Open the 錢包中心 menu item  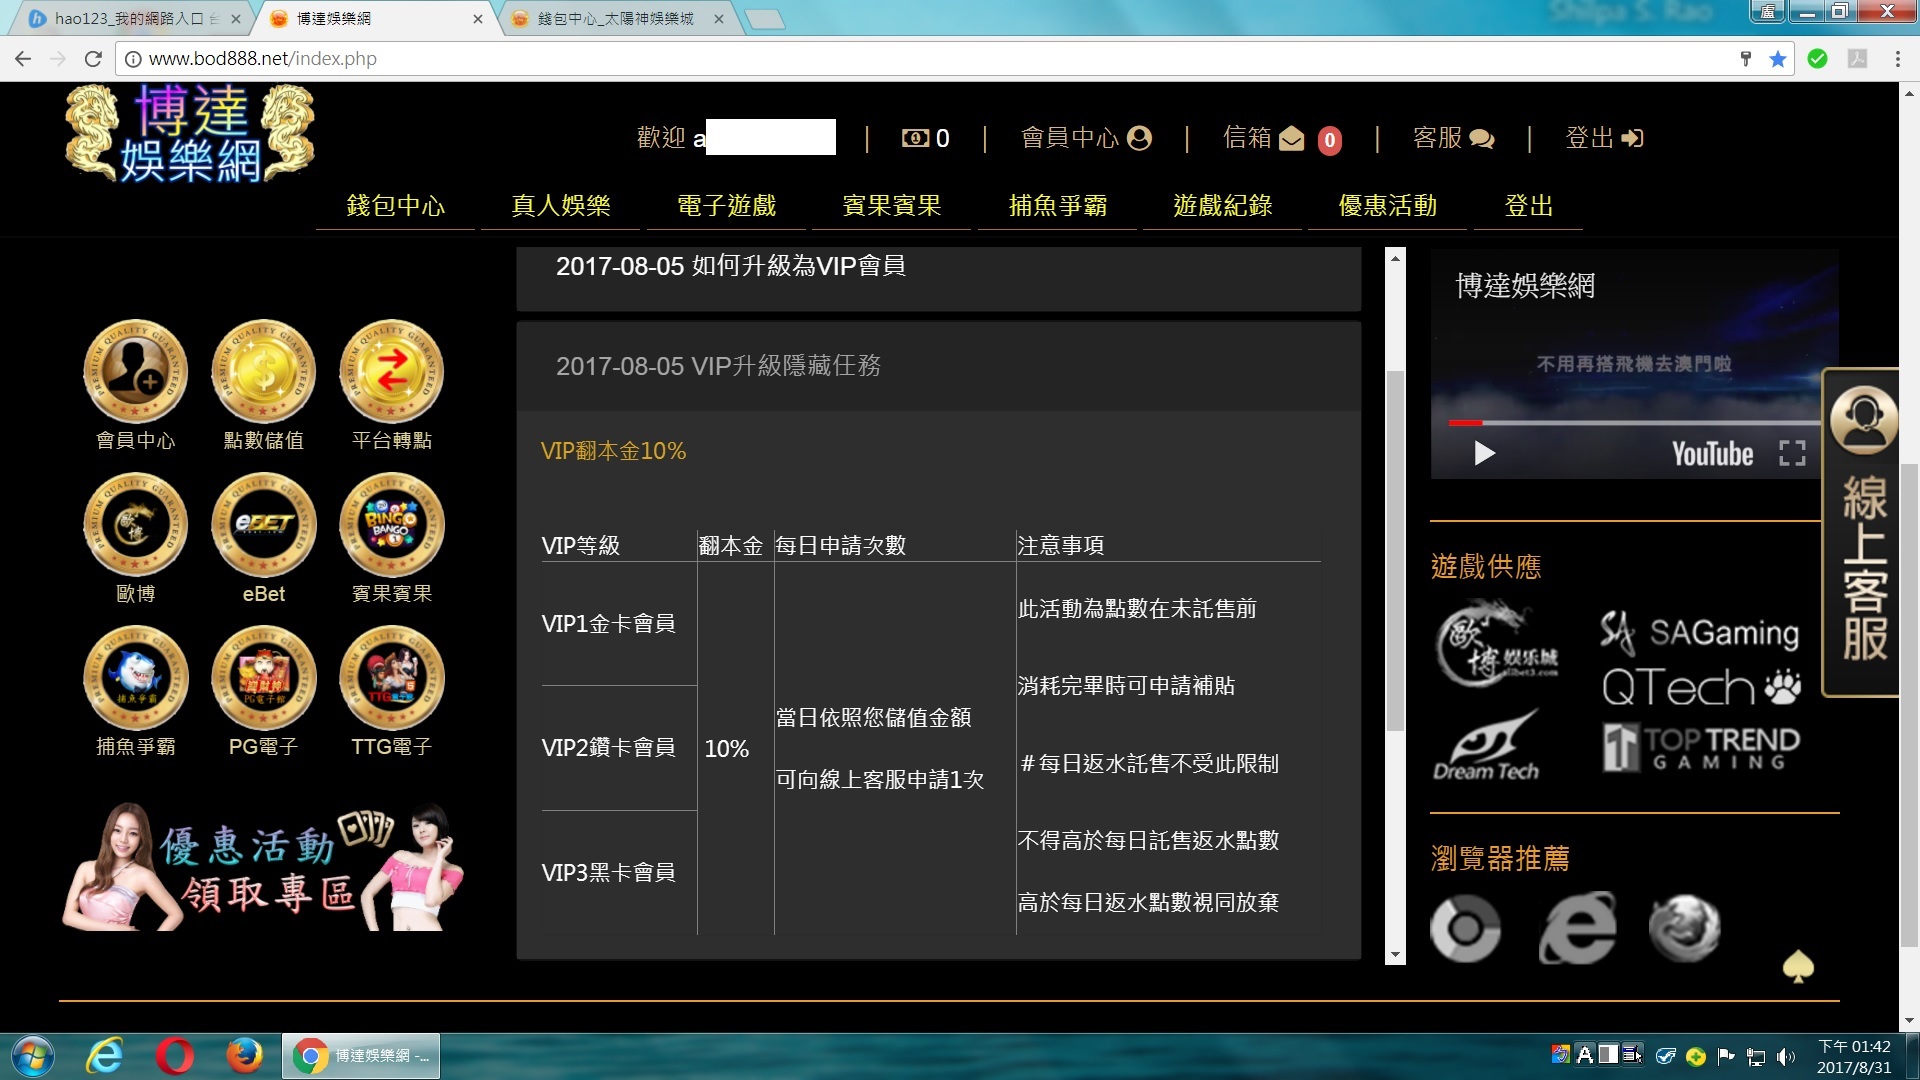click(395, 206)
